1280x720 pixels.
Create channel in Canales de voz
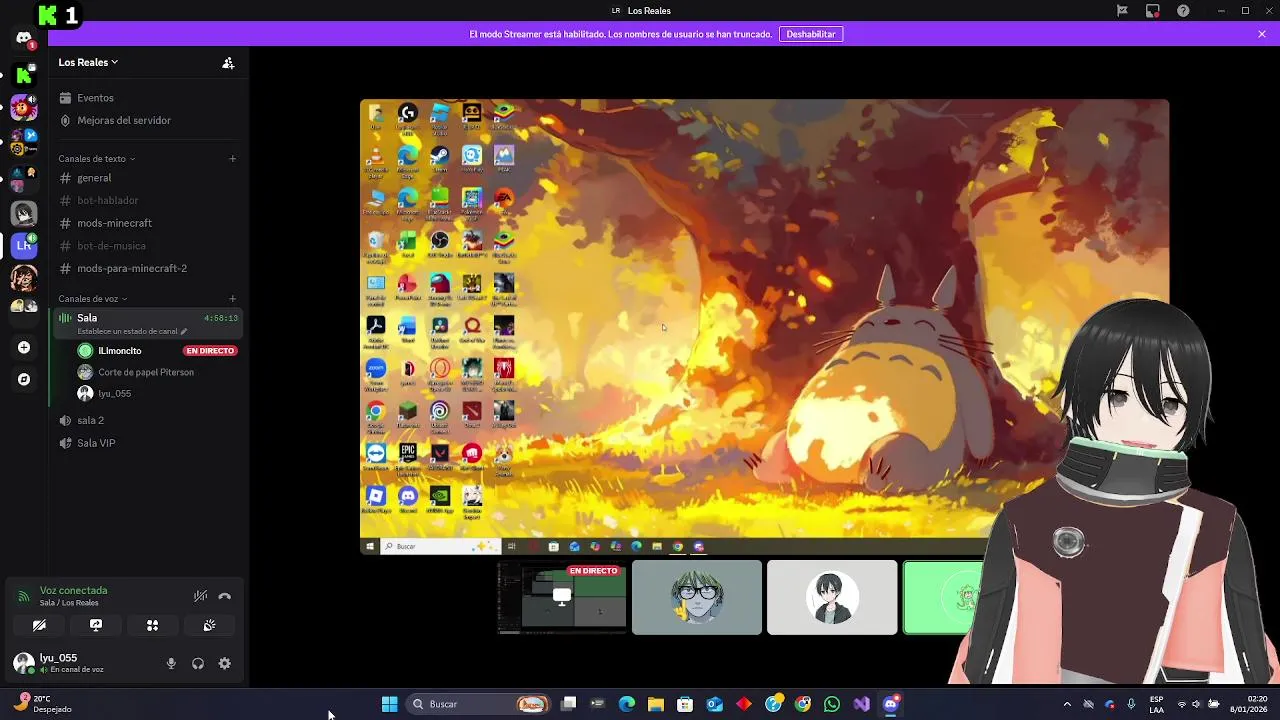point(232,298)
